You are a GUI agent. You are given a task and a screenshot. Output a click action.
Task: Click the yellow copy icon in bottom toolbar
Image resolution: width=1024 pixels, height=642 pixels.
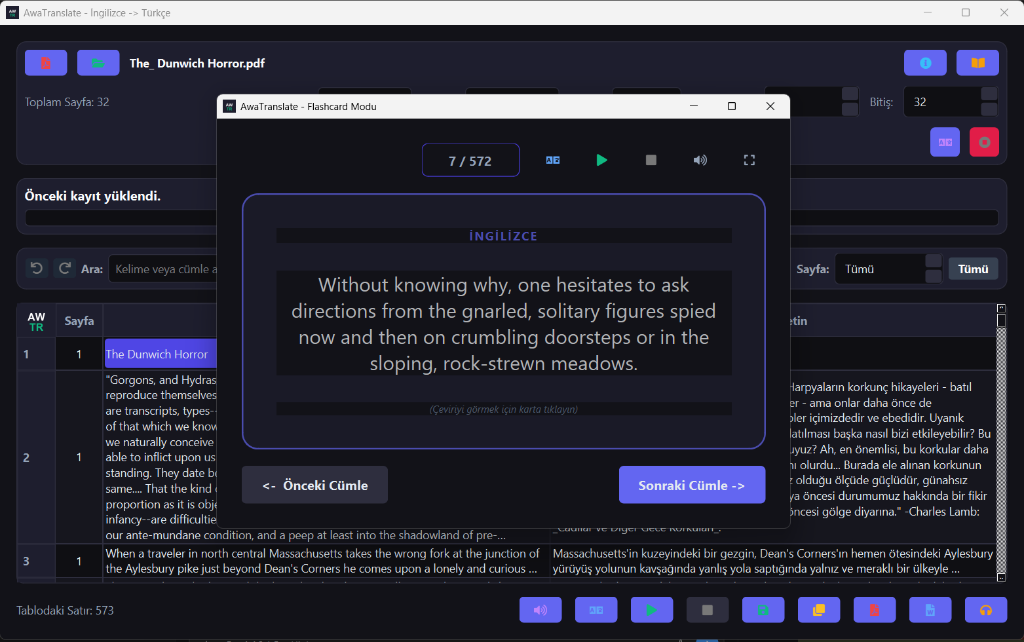(x=819, y=610)
